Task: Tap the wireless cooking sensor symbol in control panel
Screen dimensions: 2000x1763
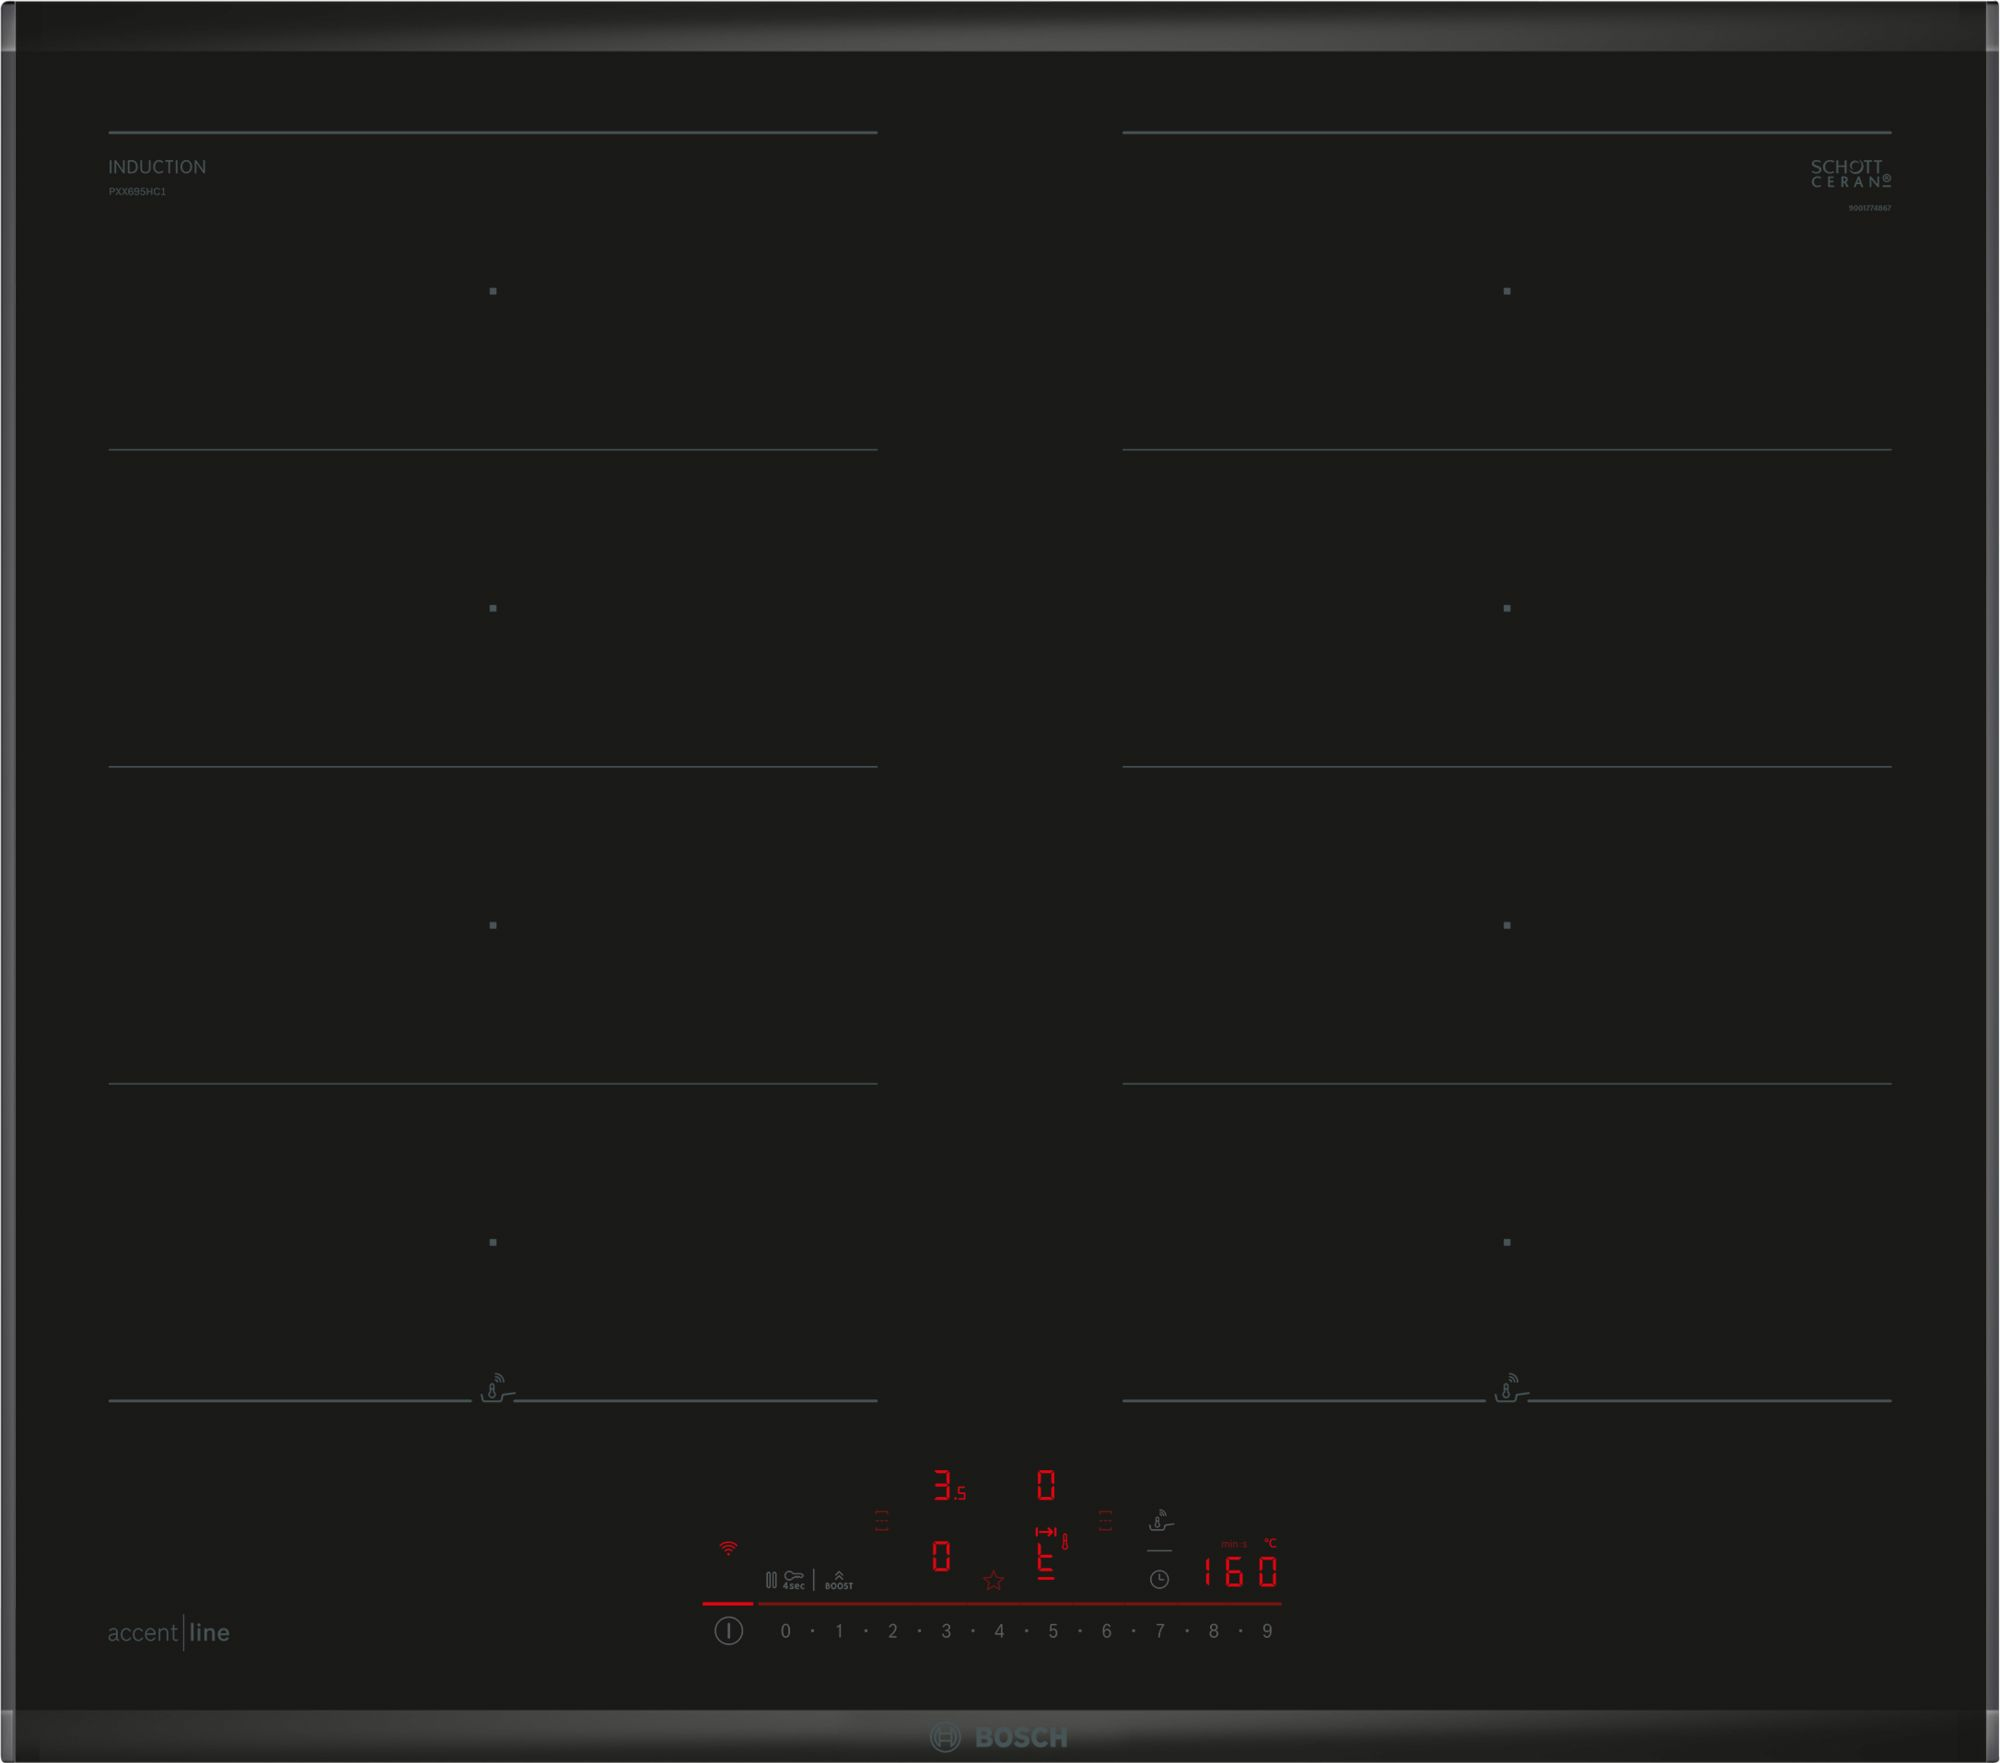Action: pyautogui.click(x=1160, y=1521)
